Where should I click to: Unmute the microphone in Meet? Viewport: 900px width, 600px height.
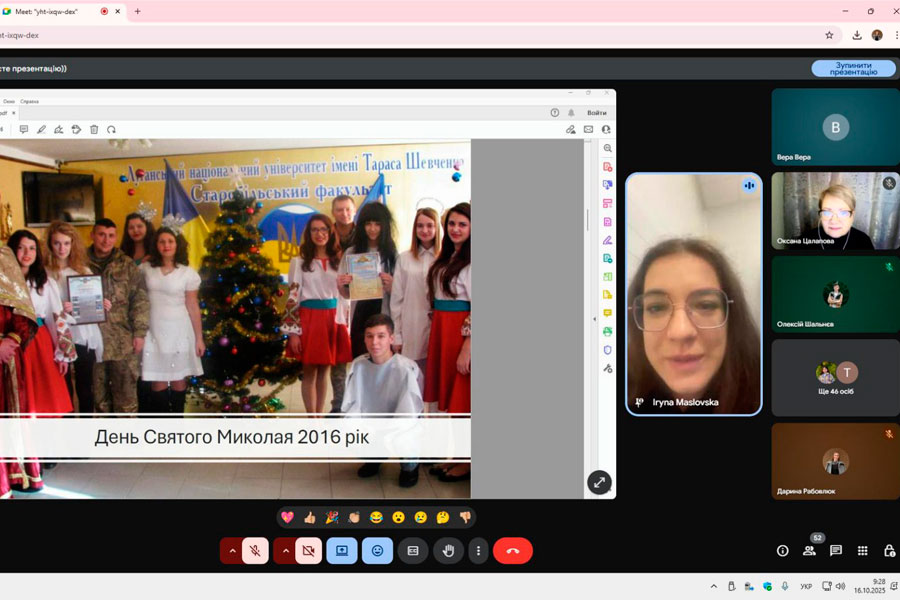(256, 550)
